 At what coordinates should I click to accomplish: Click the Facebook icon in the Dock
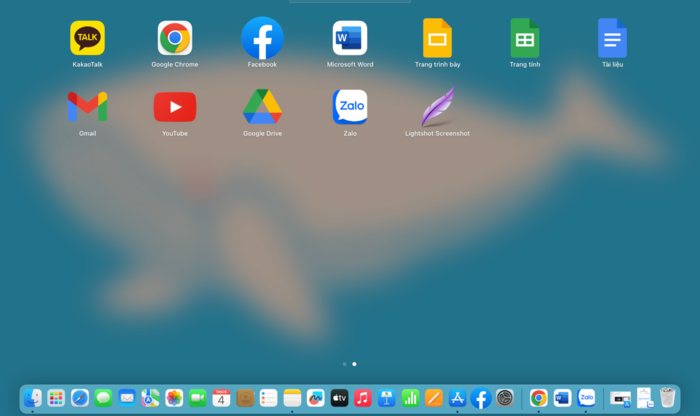coord(481,398)
